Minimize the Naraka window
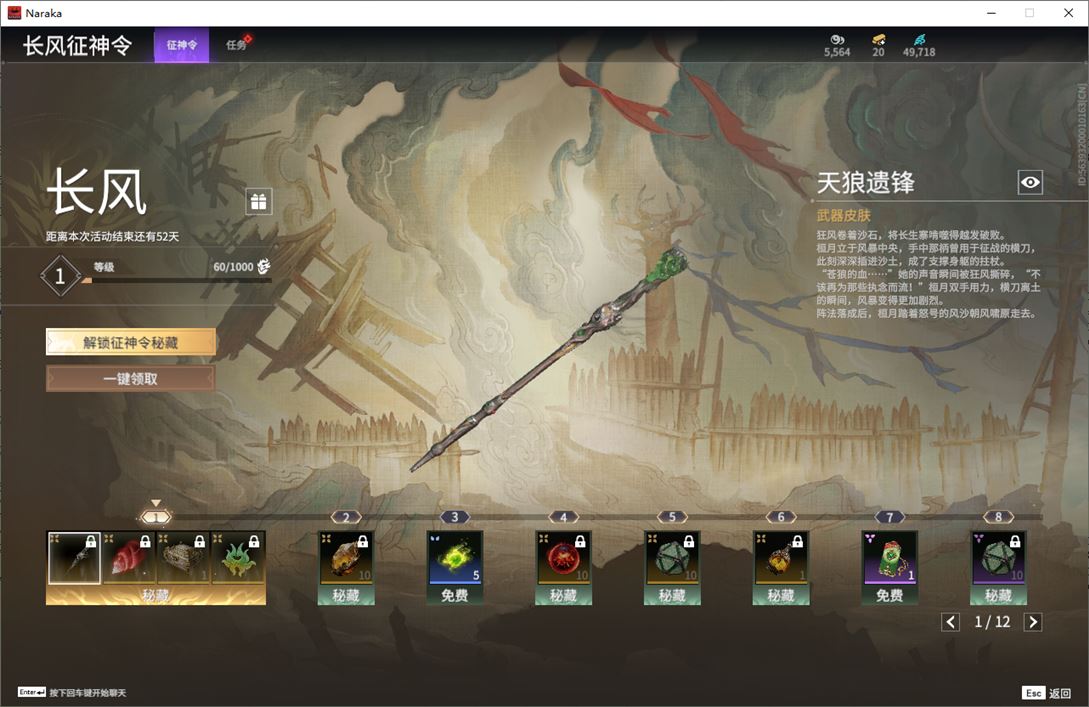Image resolution: width=1089 pixels, height=707 pixels. click(x=991, y=13)
